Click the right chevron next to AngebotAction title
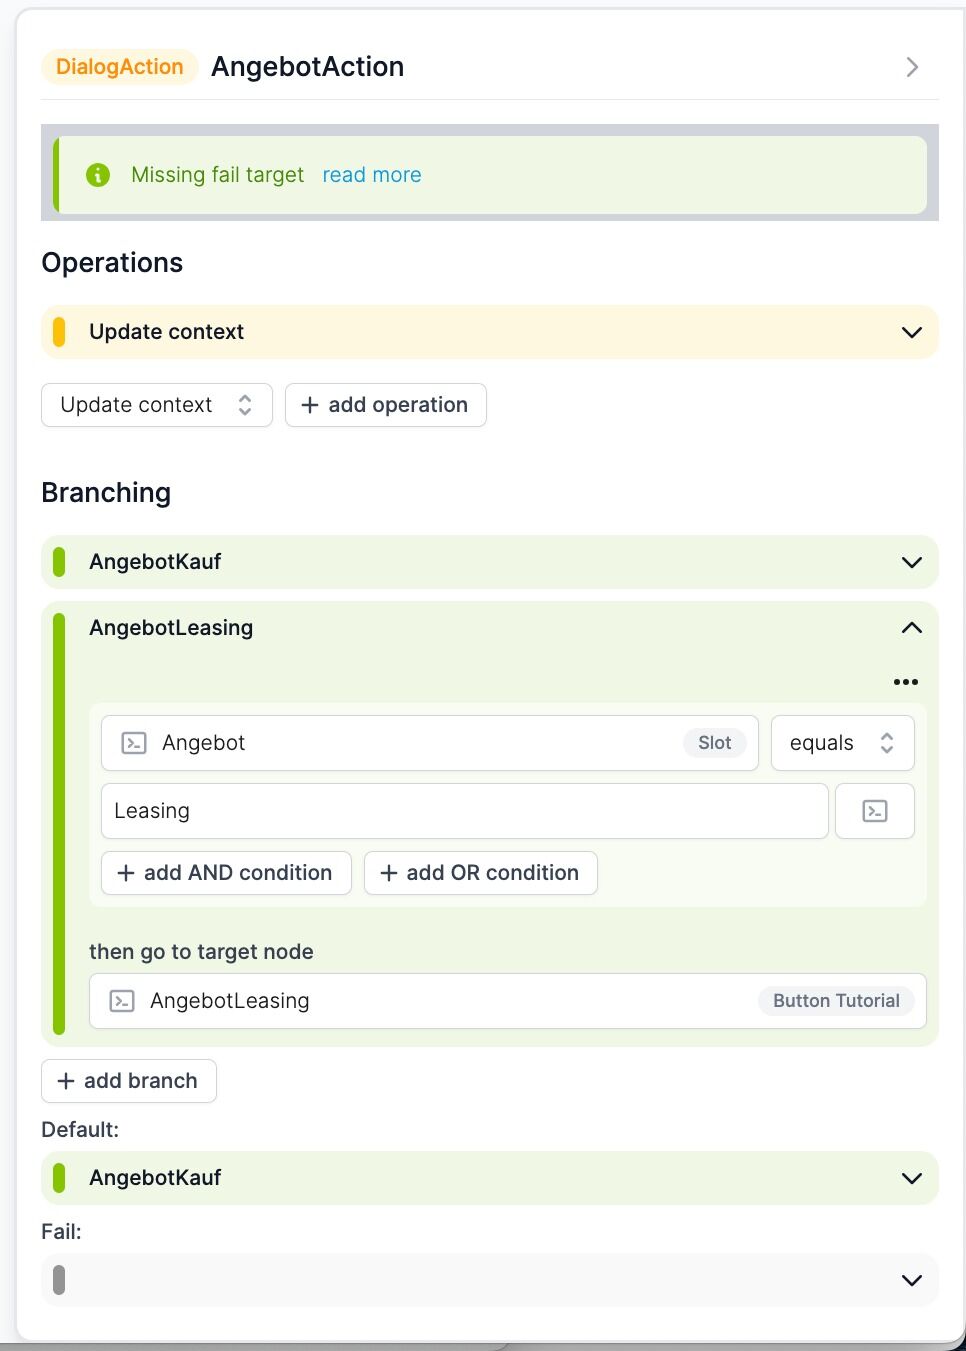Viewport: 966px width, 1351px height. pos(912,67)
